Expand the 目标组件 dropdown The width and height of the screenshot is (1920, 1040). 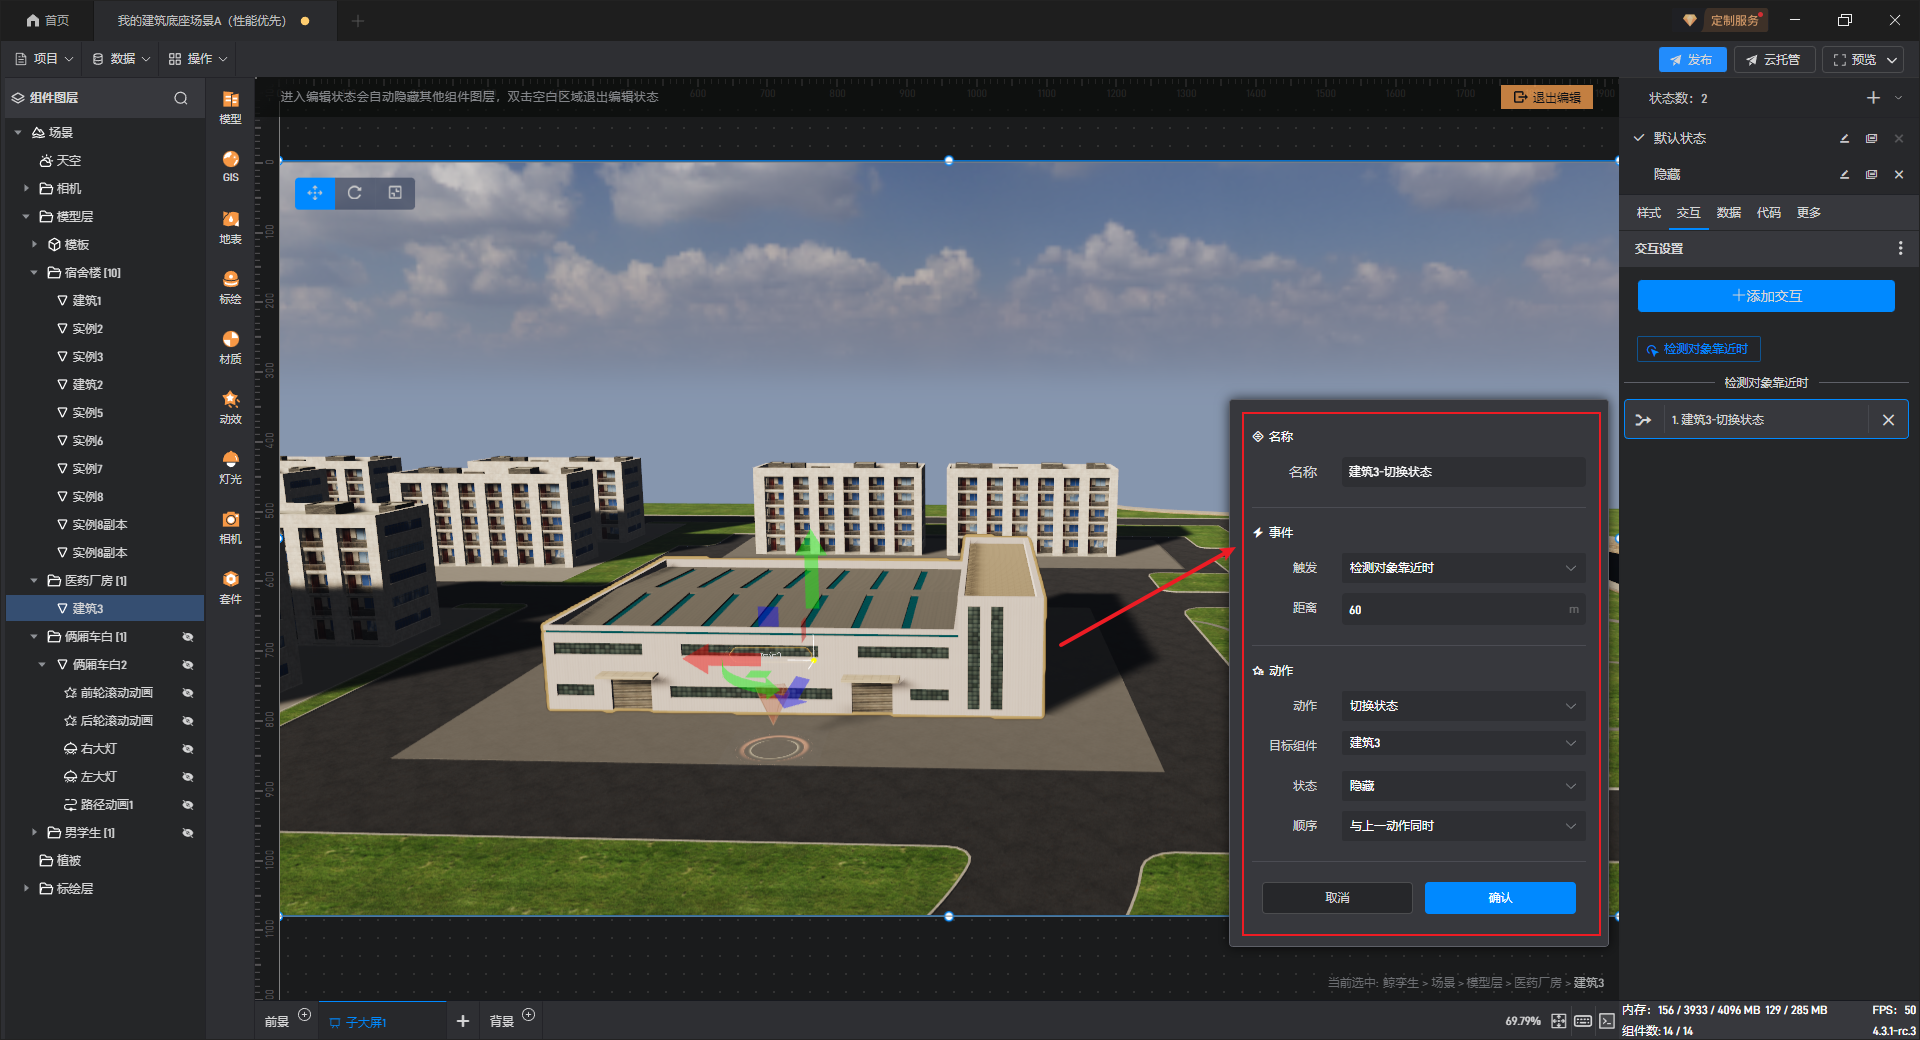click(1462, 743)
